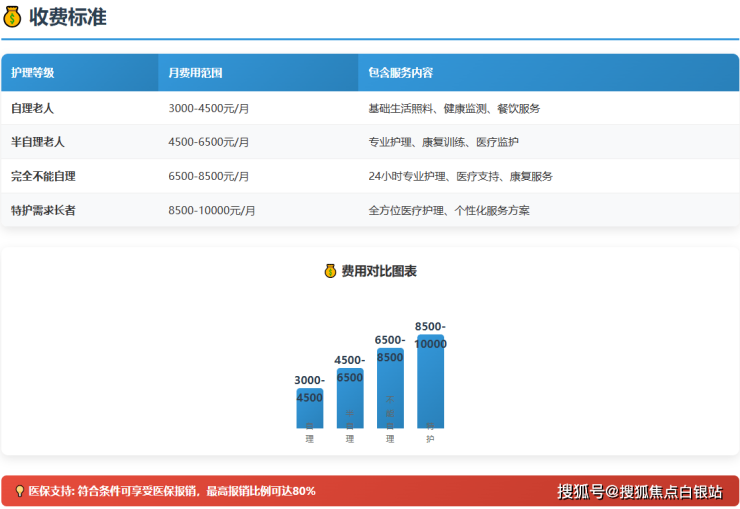The width and height of the screenshot is (740, 509).
Task: Click the money bag icon beside 费用对比图表
Action: coord(330,271)
